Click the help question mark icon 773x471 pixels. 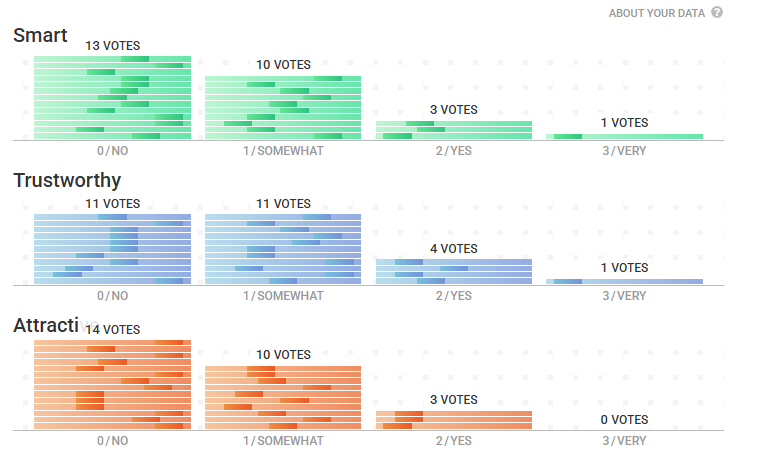tap(717, 13)
